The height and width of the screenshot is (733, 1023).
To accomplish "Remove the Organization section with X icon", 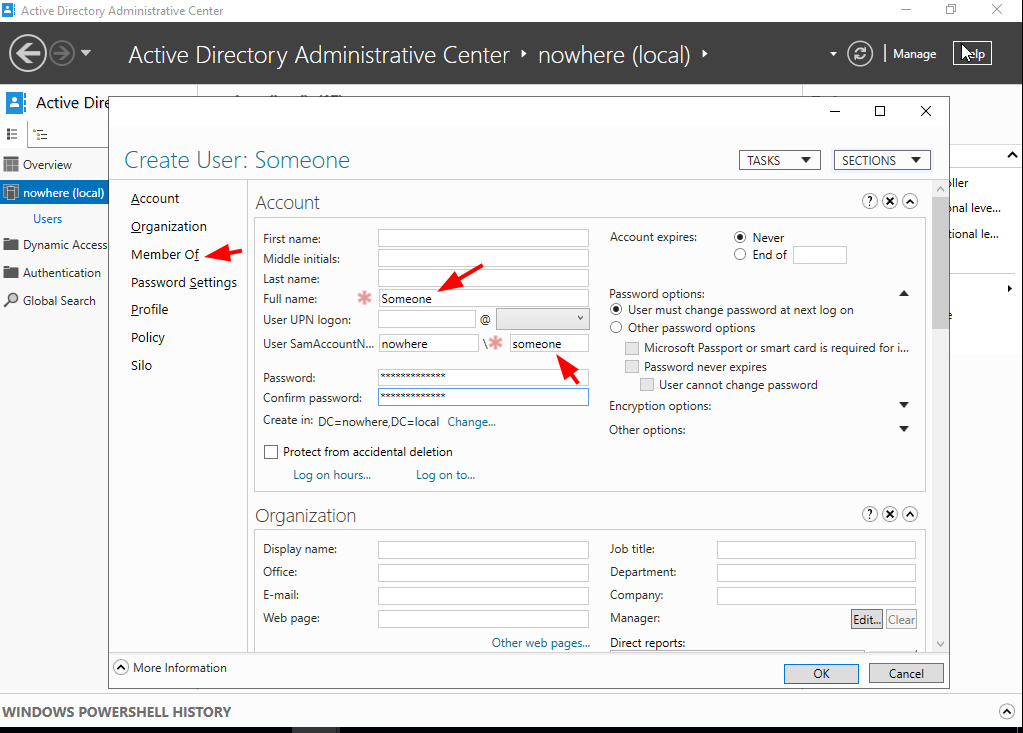I will pos(890,515).
